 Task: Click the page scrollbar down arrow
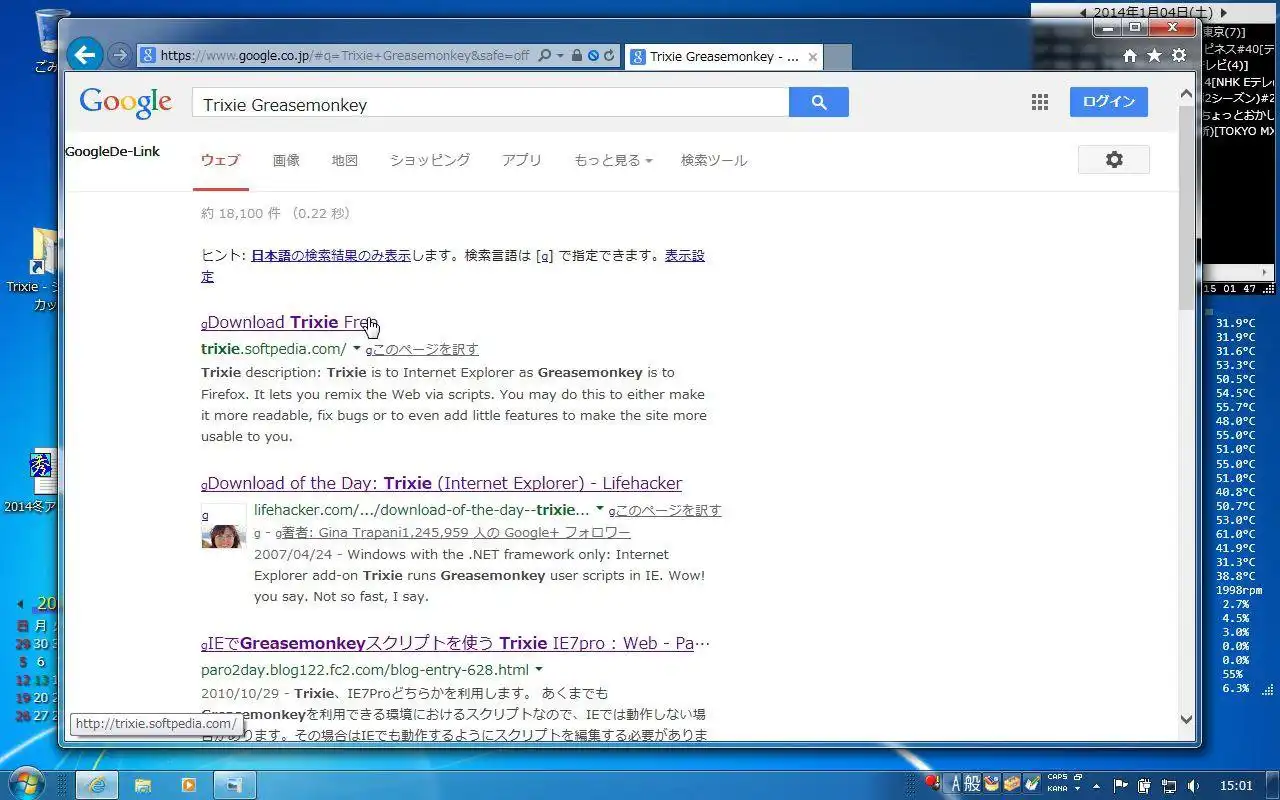[x=1186, y=718]
